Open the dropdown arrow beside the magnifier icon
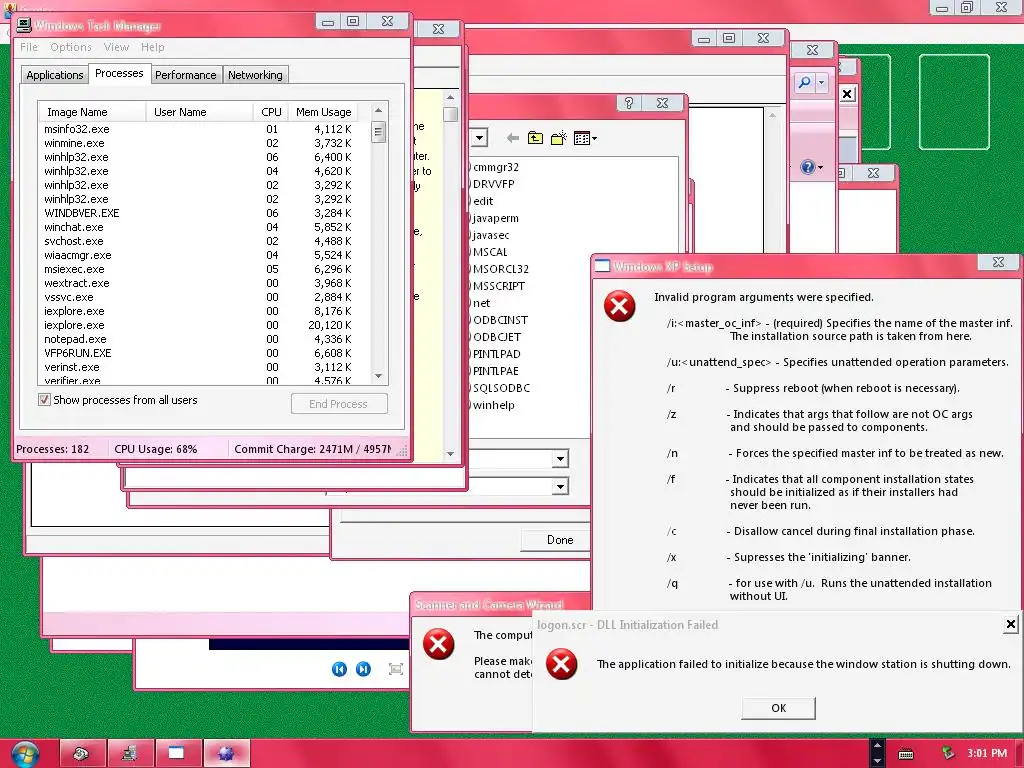This screenshot has height=768, width=1024. click(x=822, y=82)
